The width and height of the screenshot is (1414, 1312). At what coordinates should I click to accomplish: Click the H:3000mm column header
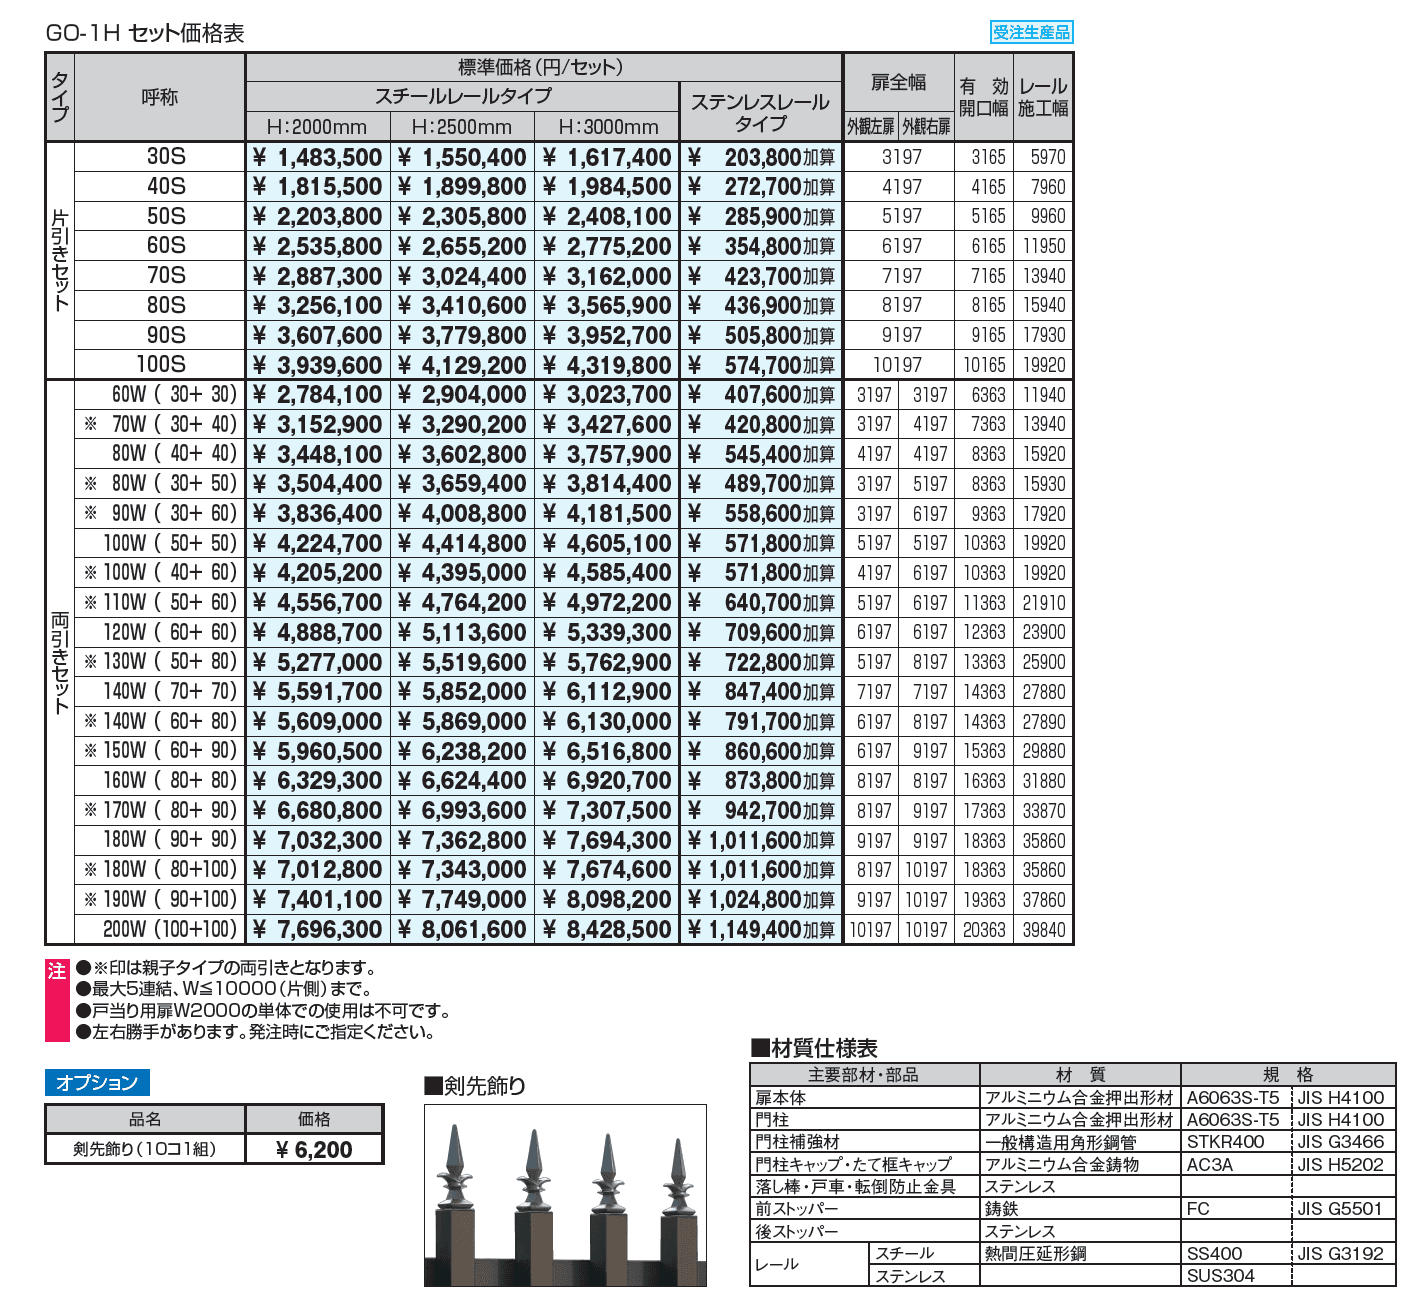click(x=607, y=127)
